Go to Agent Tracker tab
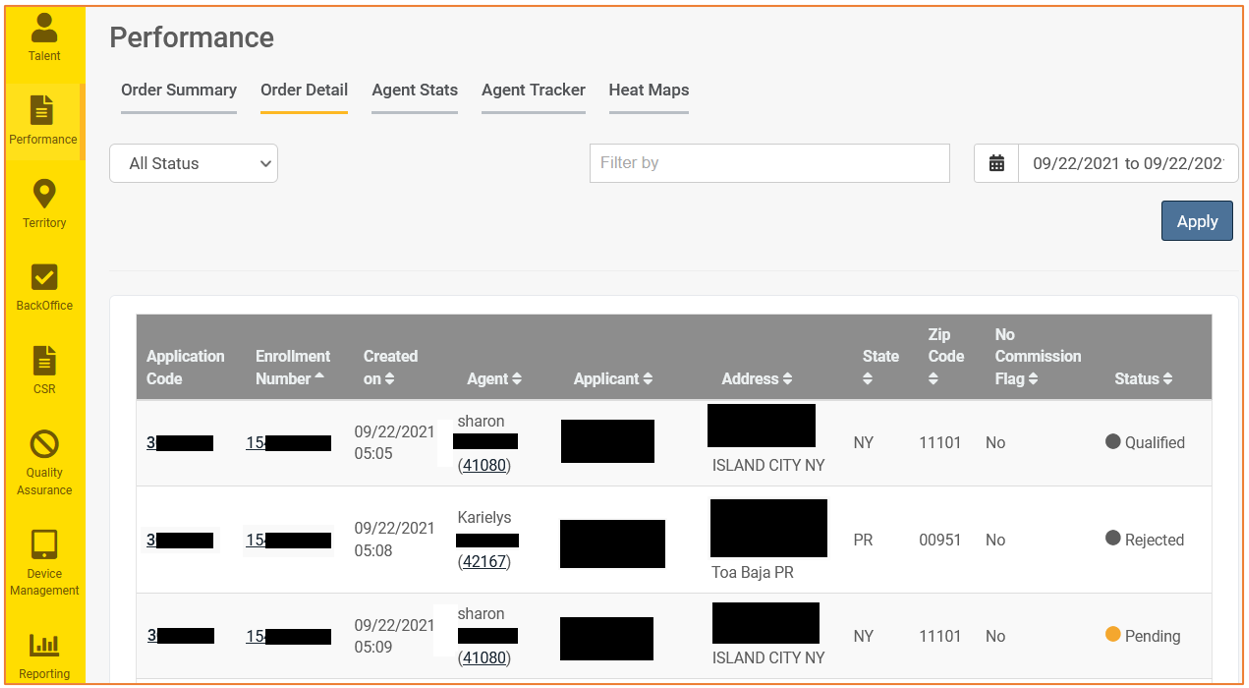The height and width of the screenshot is (688, 1249). coord(533,90)
